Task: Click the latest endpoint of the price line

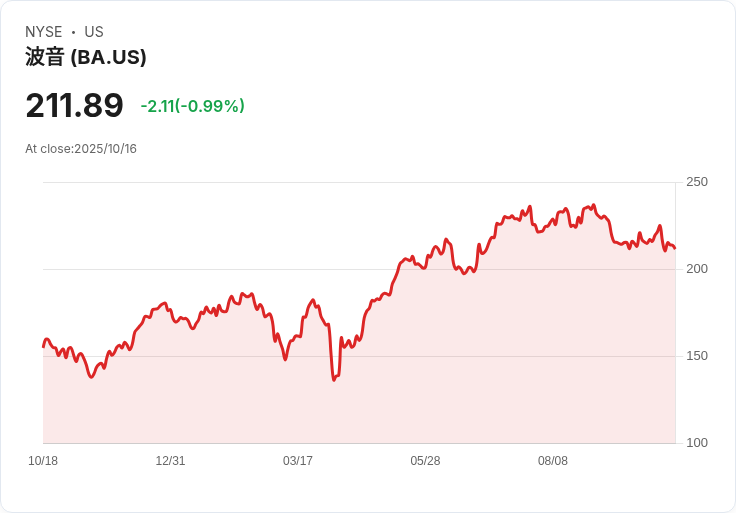Action: (675, 248)
